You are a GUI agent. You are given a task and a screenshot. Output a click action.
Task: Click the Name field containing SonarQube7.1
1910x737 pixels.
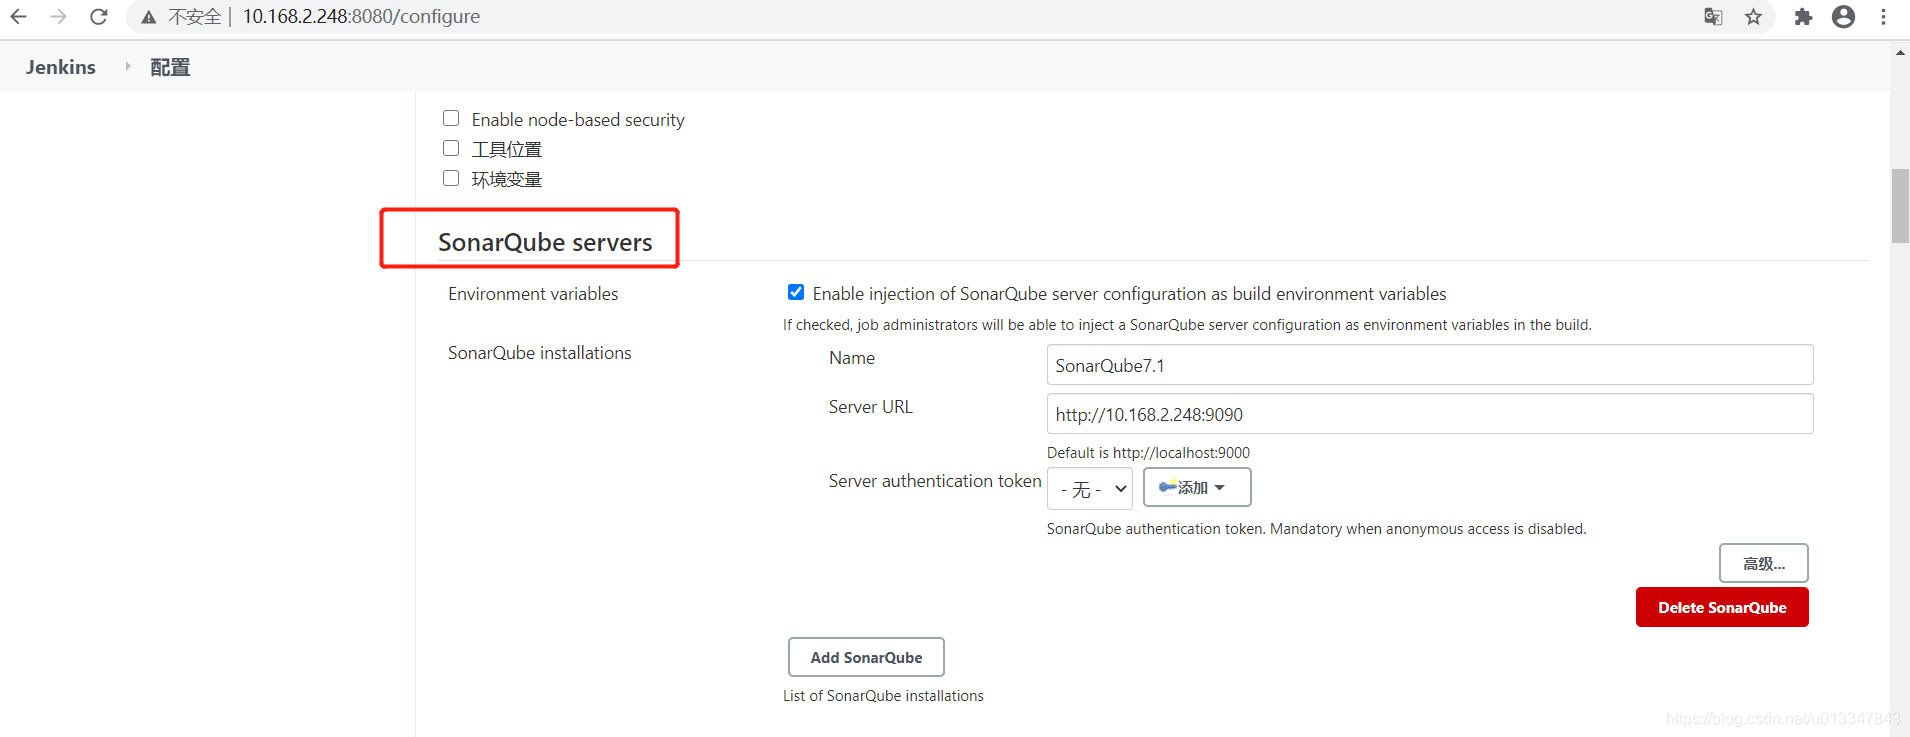point(1430,365)
